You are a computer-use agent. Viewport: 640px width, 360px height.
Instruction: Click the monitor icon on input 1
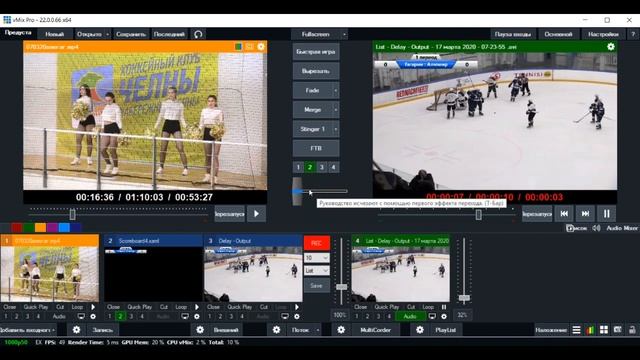pyautogui.click(x=81, y=316)
